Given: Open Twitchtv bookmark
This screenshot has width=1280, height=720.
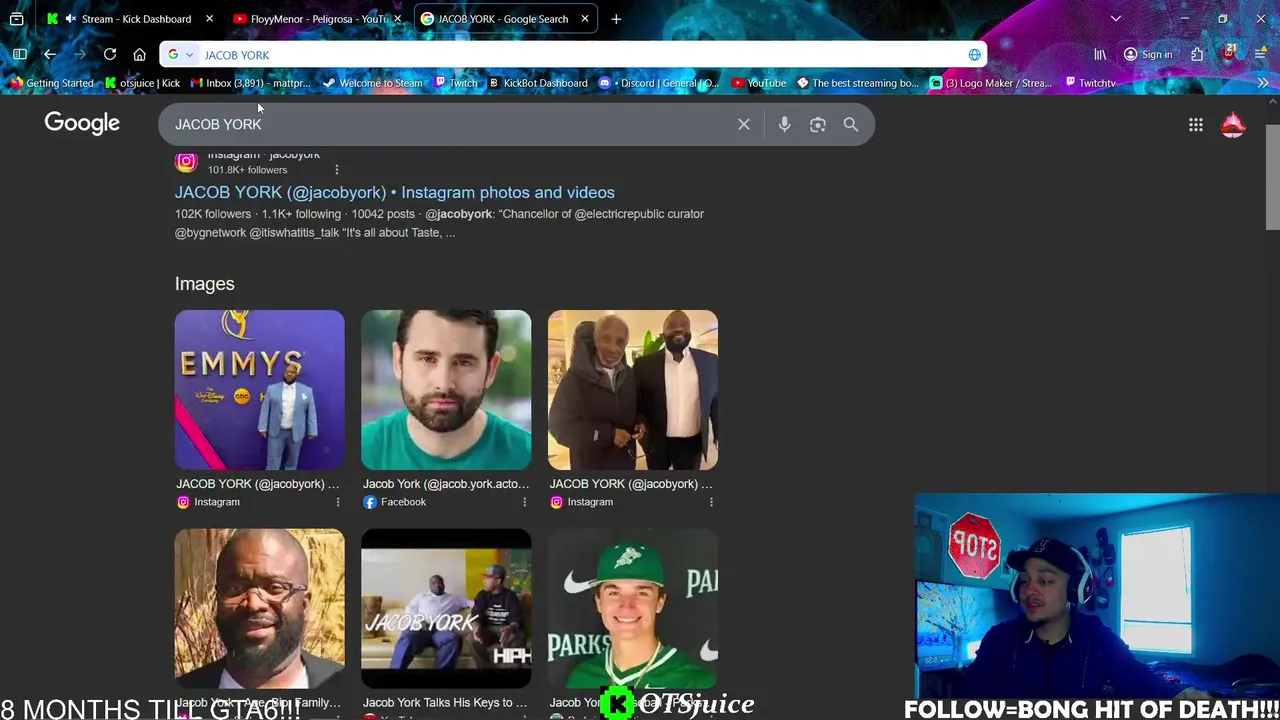Looking at the screenshot, I should pyautogui.click(x=1090, y=83).
